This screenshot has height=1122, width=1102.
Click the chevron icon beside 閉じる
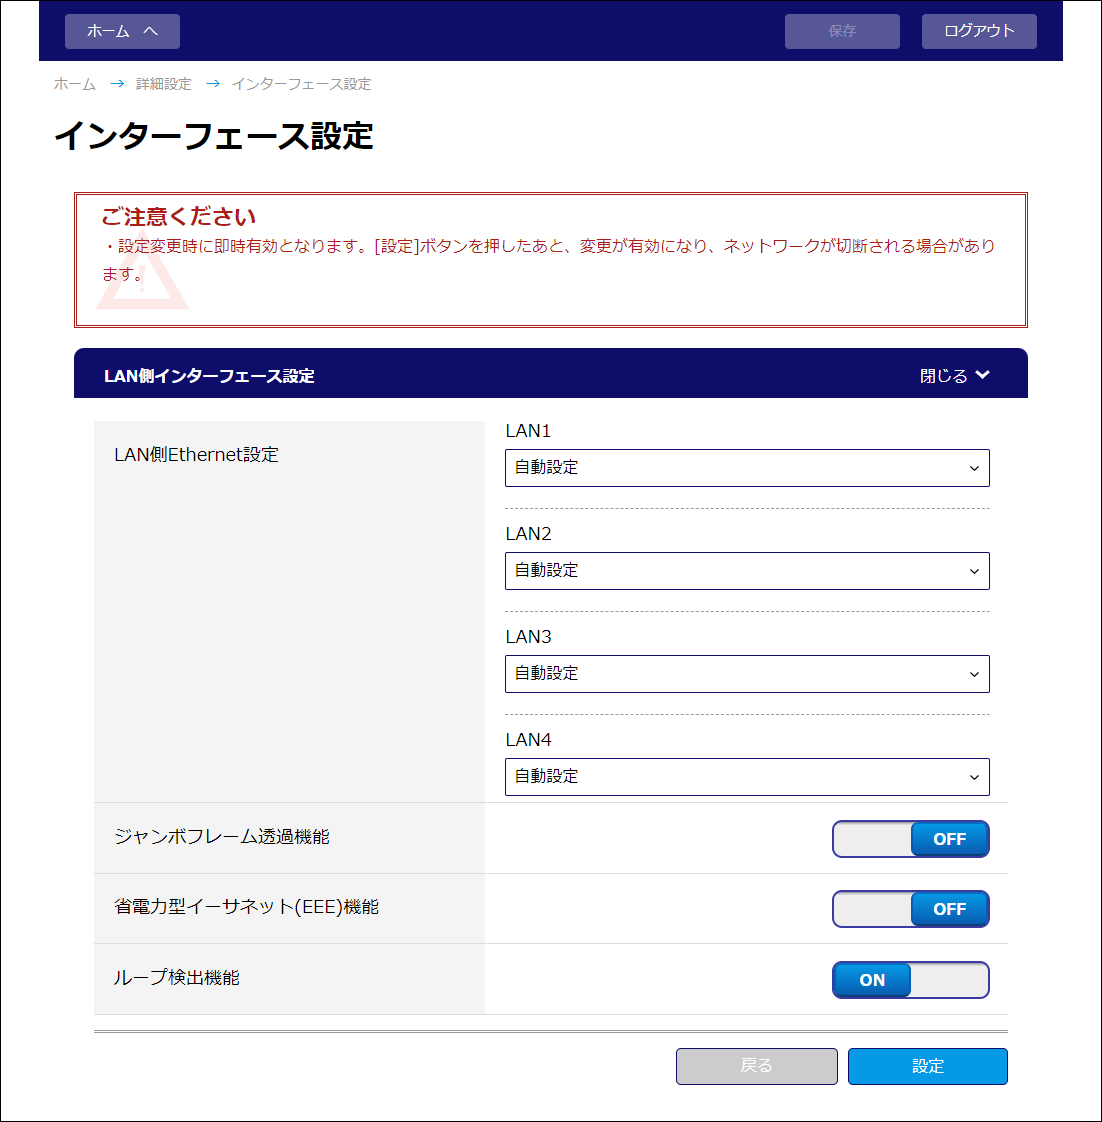pos(982,375)
